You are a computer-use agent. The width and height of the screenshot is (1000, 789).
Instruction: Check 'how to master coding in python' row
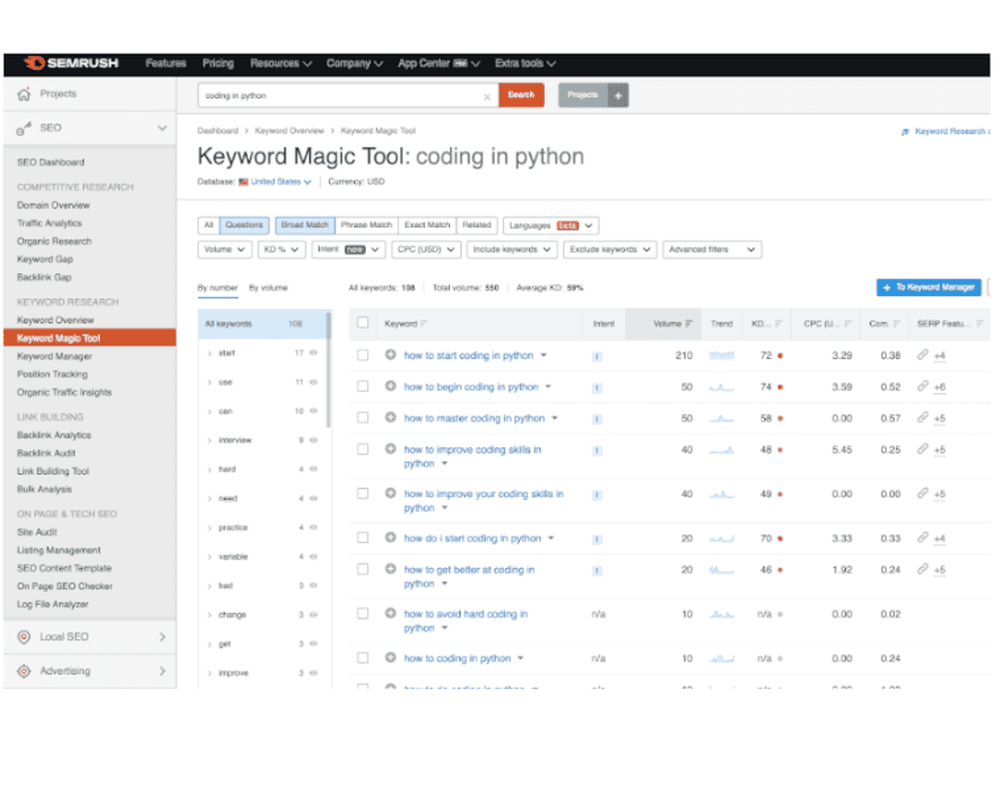coord(363,418)
